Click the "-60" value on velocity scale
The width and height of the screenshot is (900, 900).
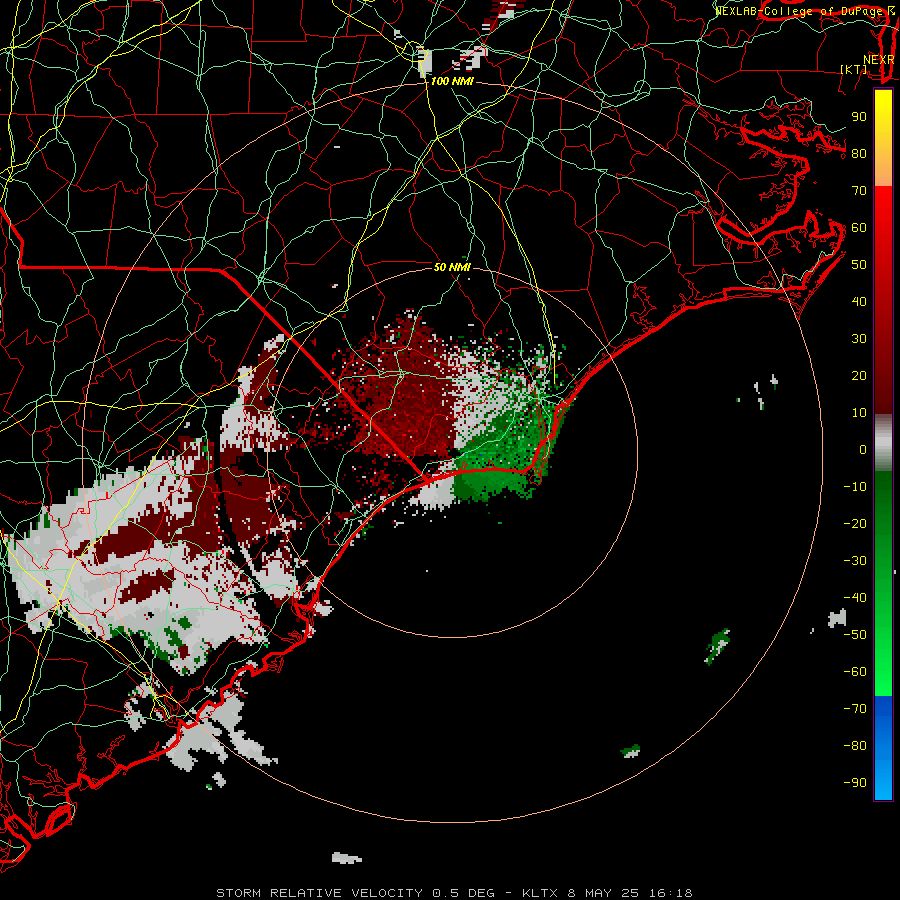[x=855, y=672]
